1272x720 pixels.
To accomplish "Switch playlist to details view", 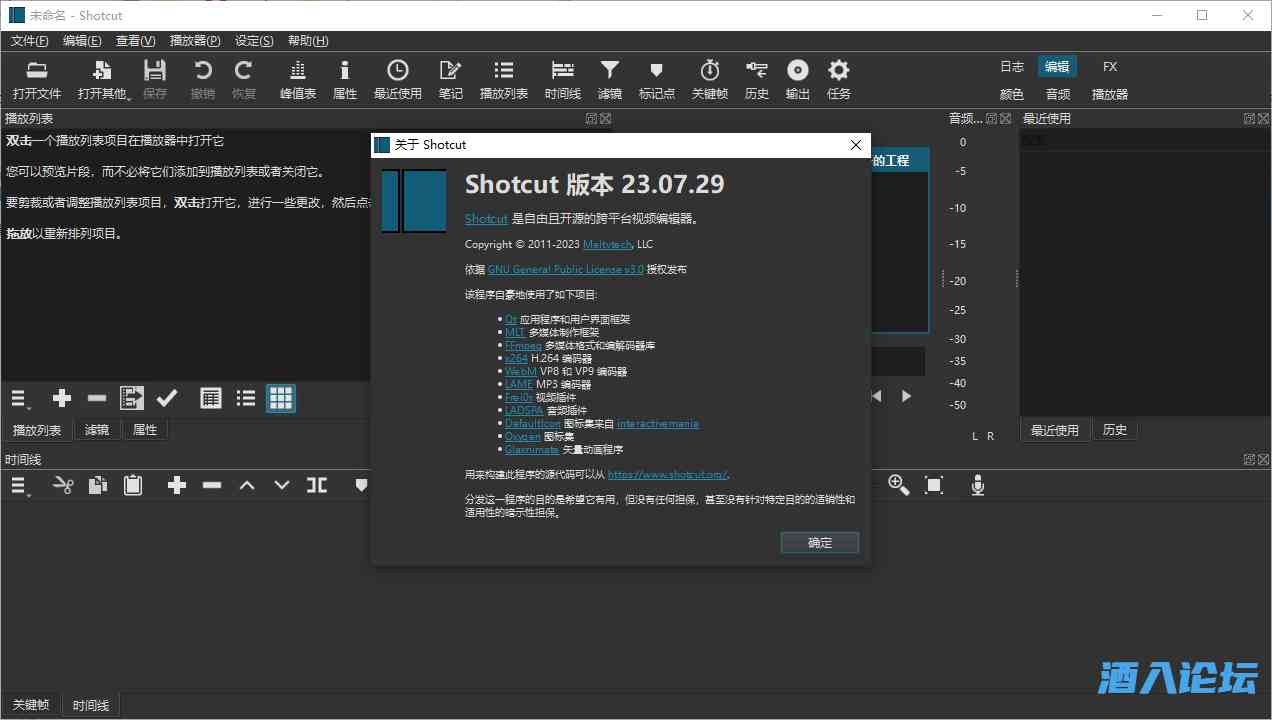I will [210, 398].
